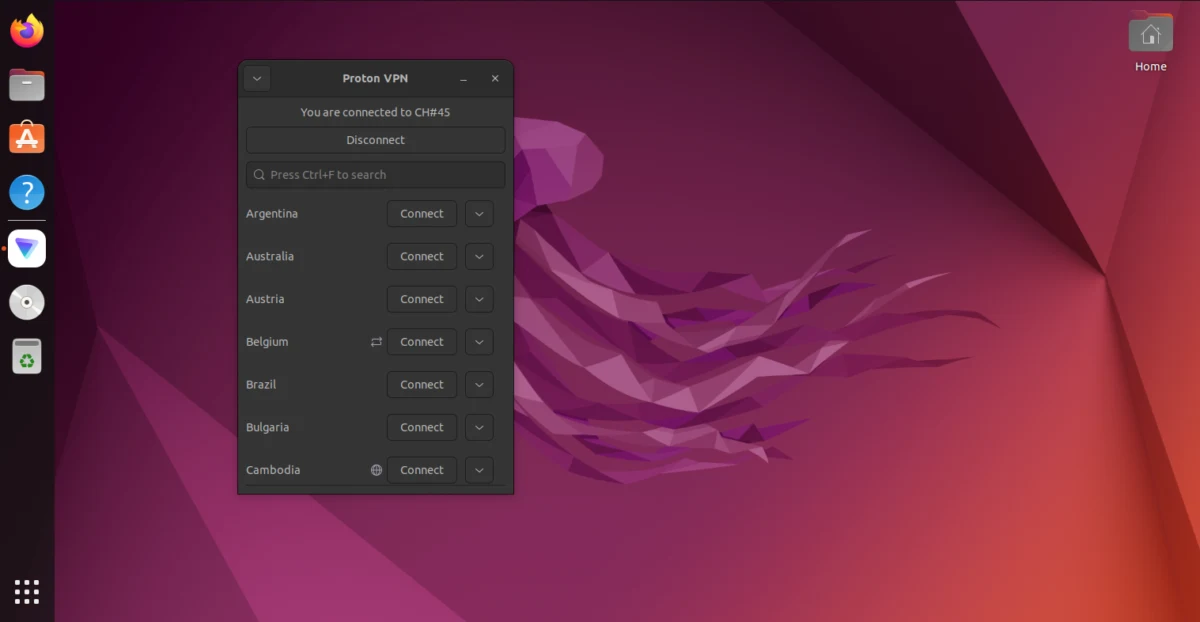The height and width of the screenshot is (622, 1200).
Task: Expand the Argentina server list
Action: pos(479,214)
